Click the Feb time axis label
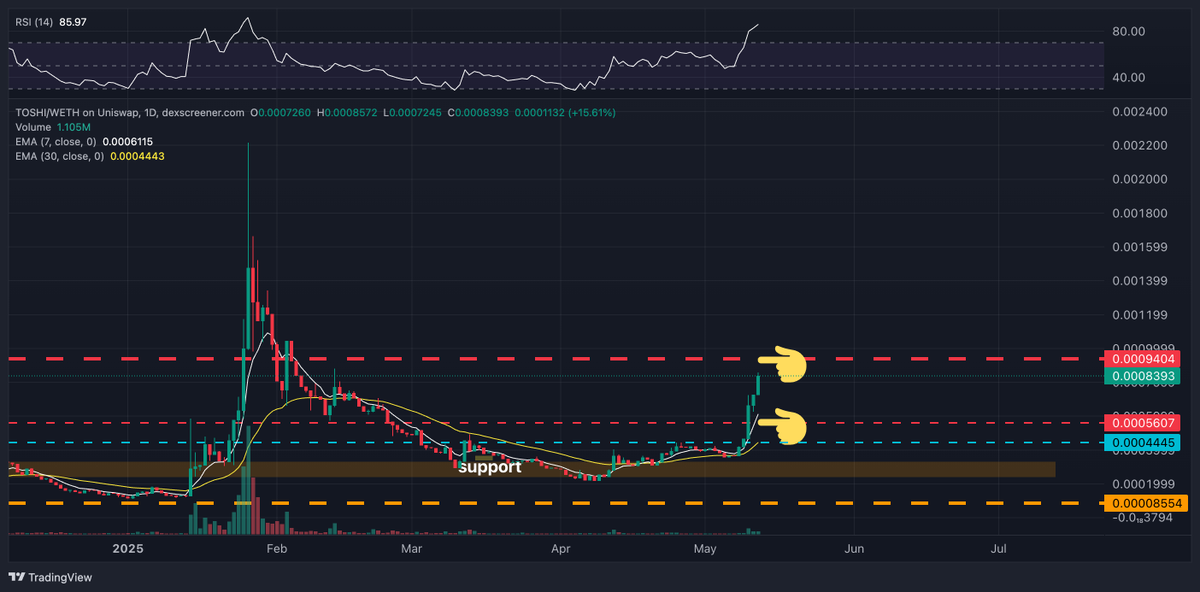 click(277, 549)
